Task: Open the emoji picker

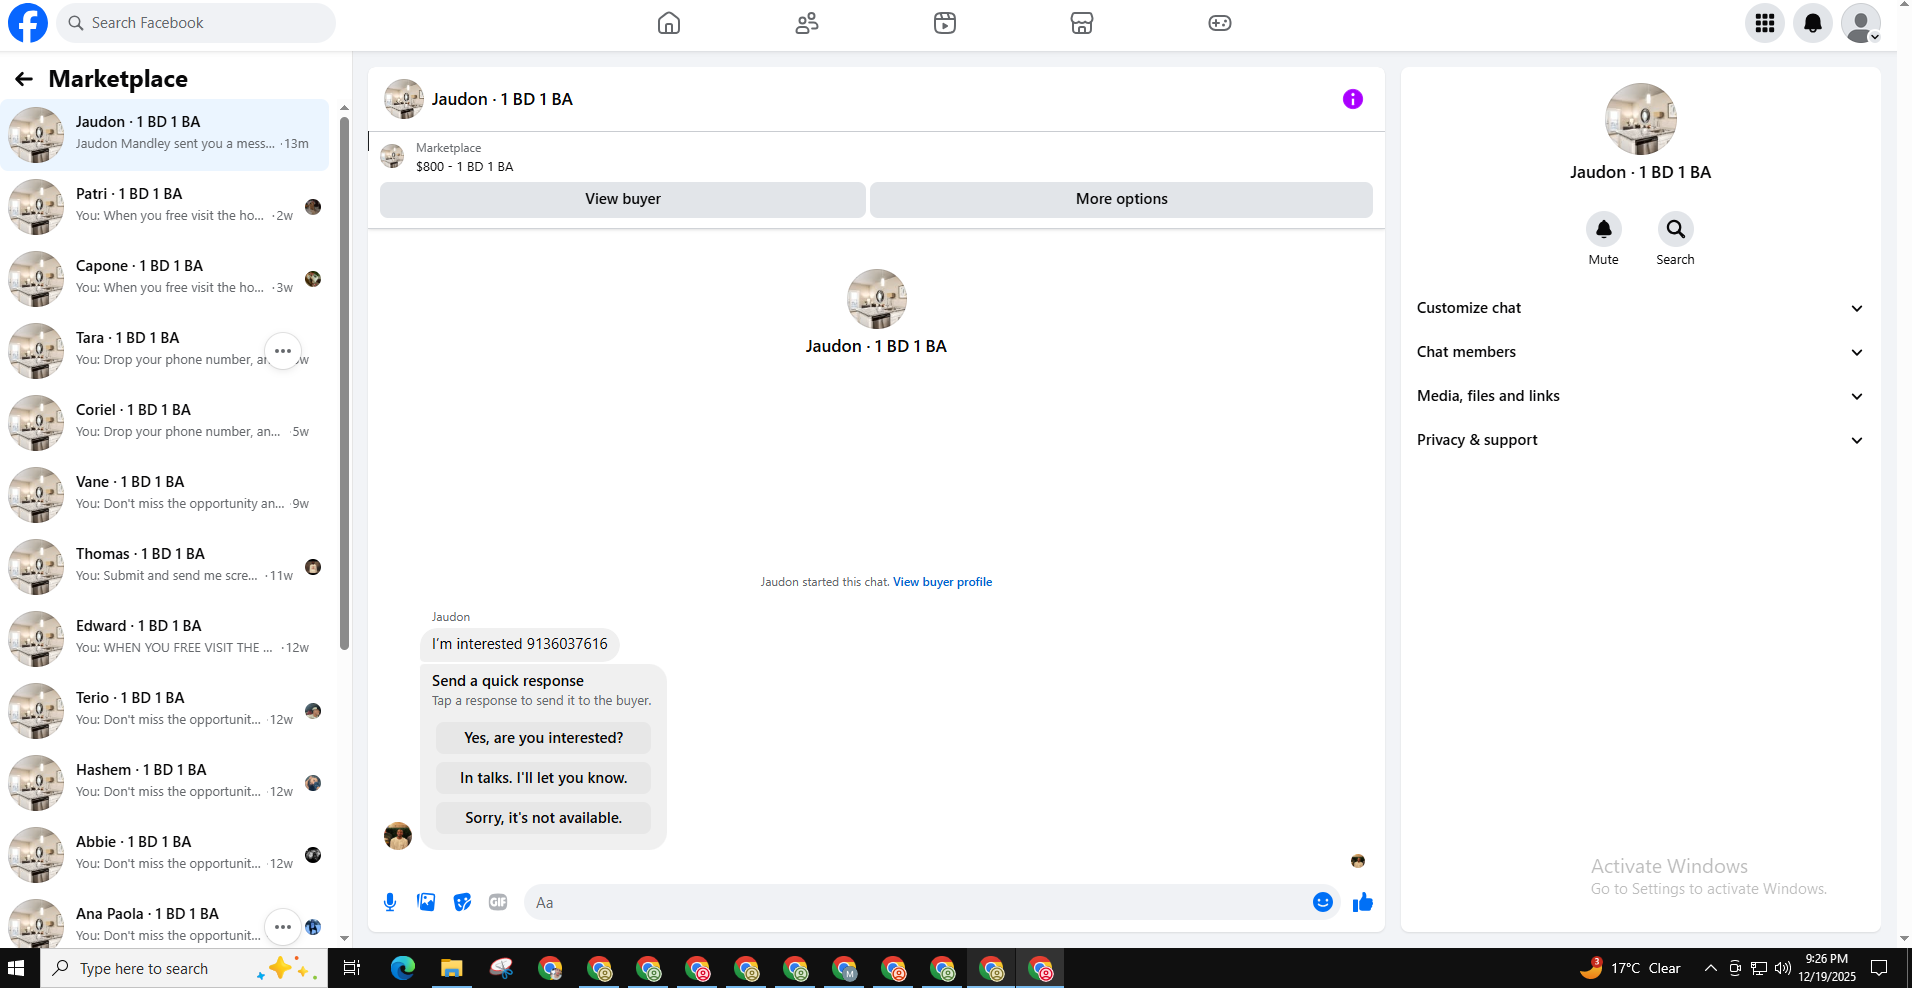Action: pyautogui.click(x=1323, y=902)
